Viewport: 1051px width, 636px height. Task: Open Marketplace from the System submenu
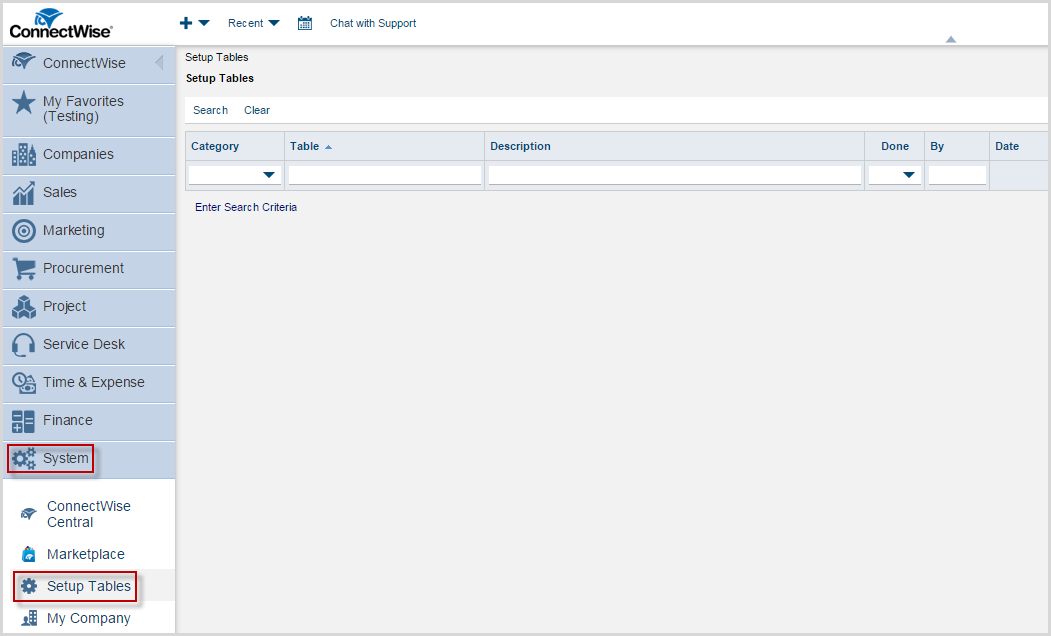(x=85, y=554)
